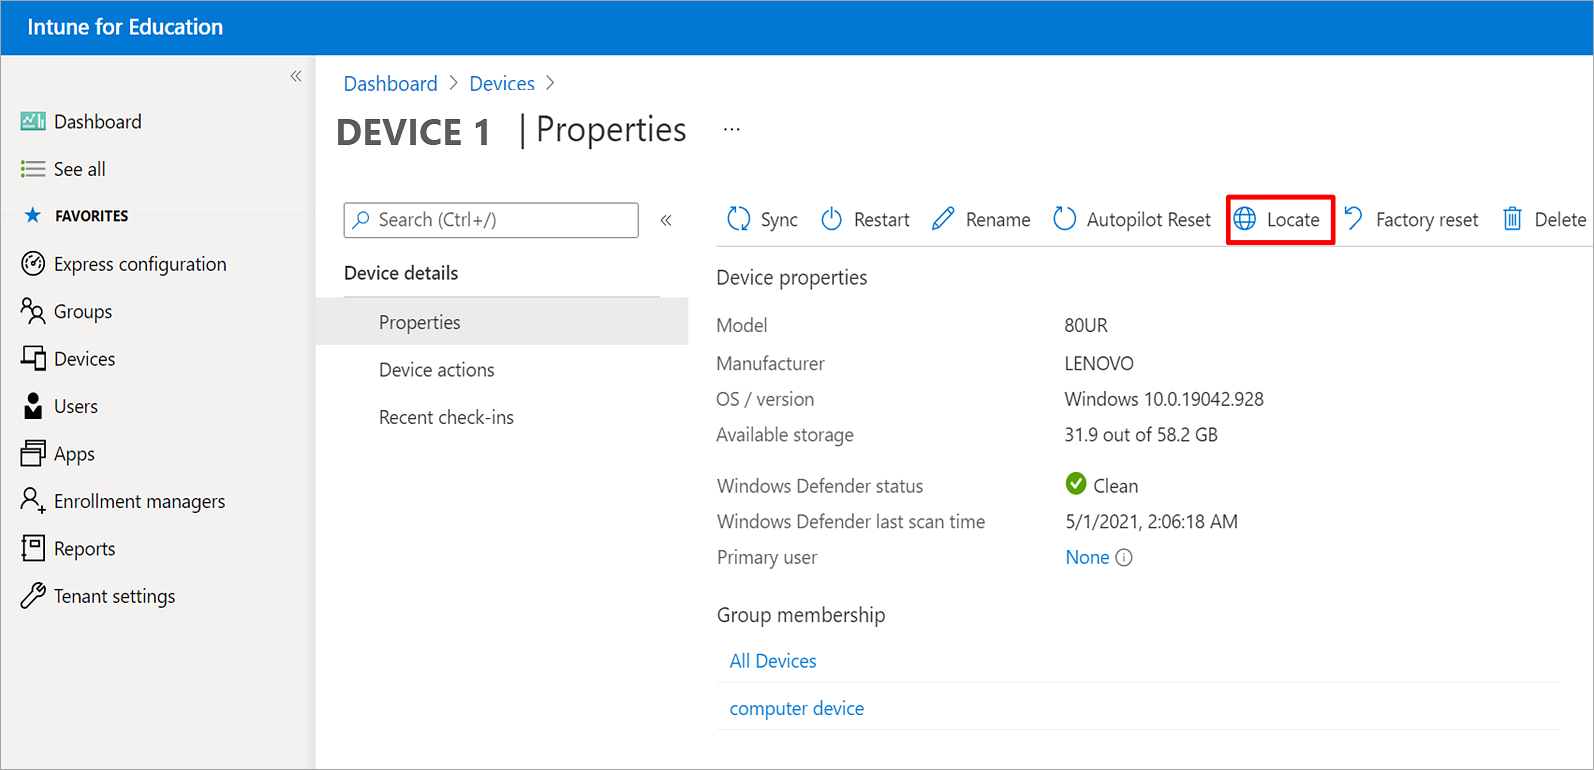Click the Sync device icon
1594x770 pixels.
[x=739, y=219]
